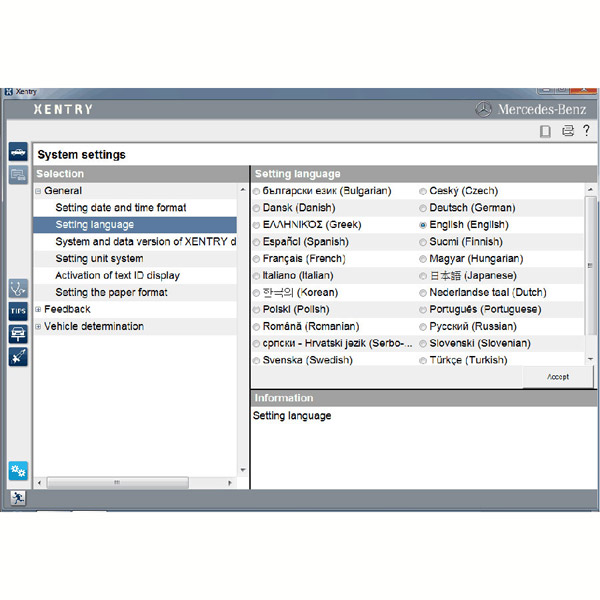Click language list vertical scrollbar thumb
Image resolution: width=600 pixels, height=600 pixels.
590,265
